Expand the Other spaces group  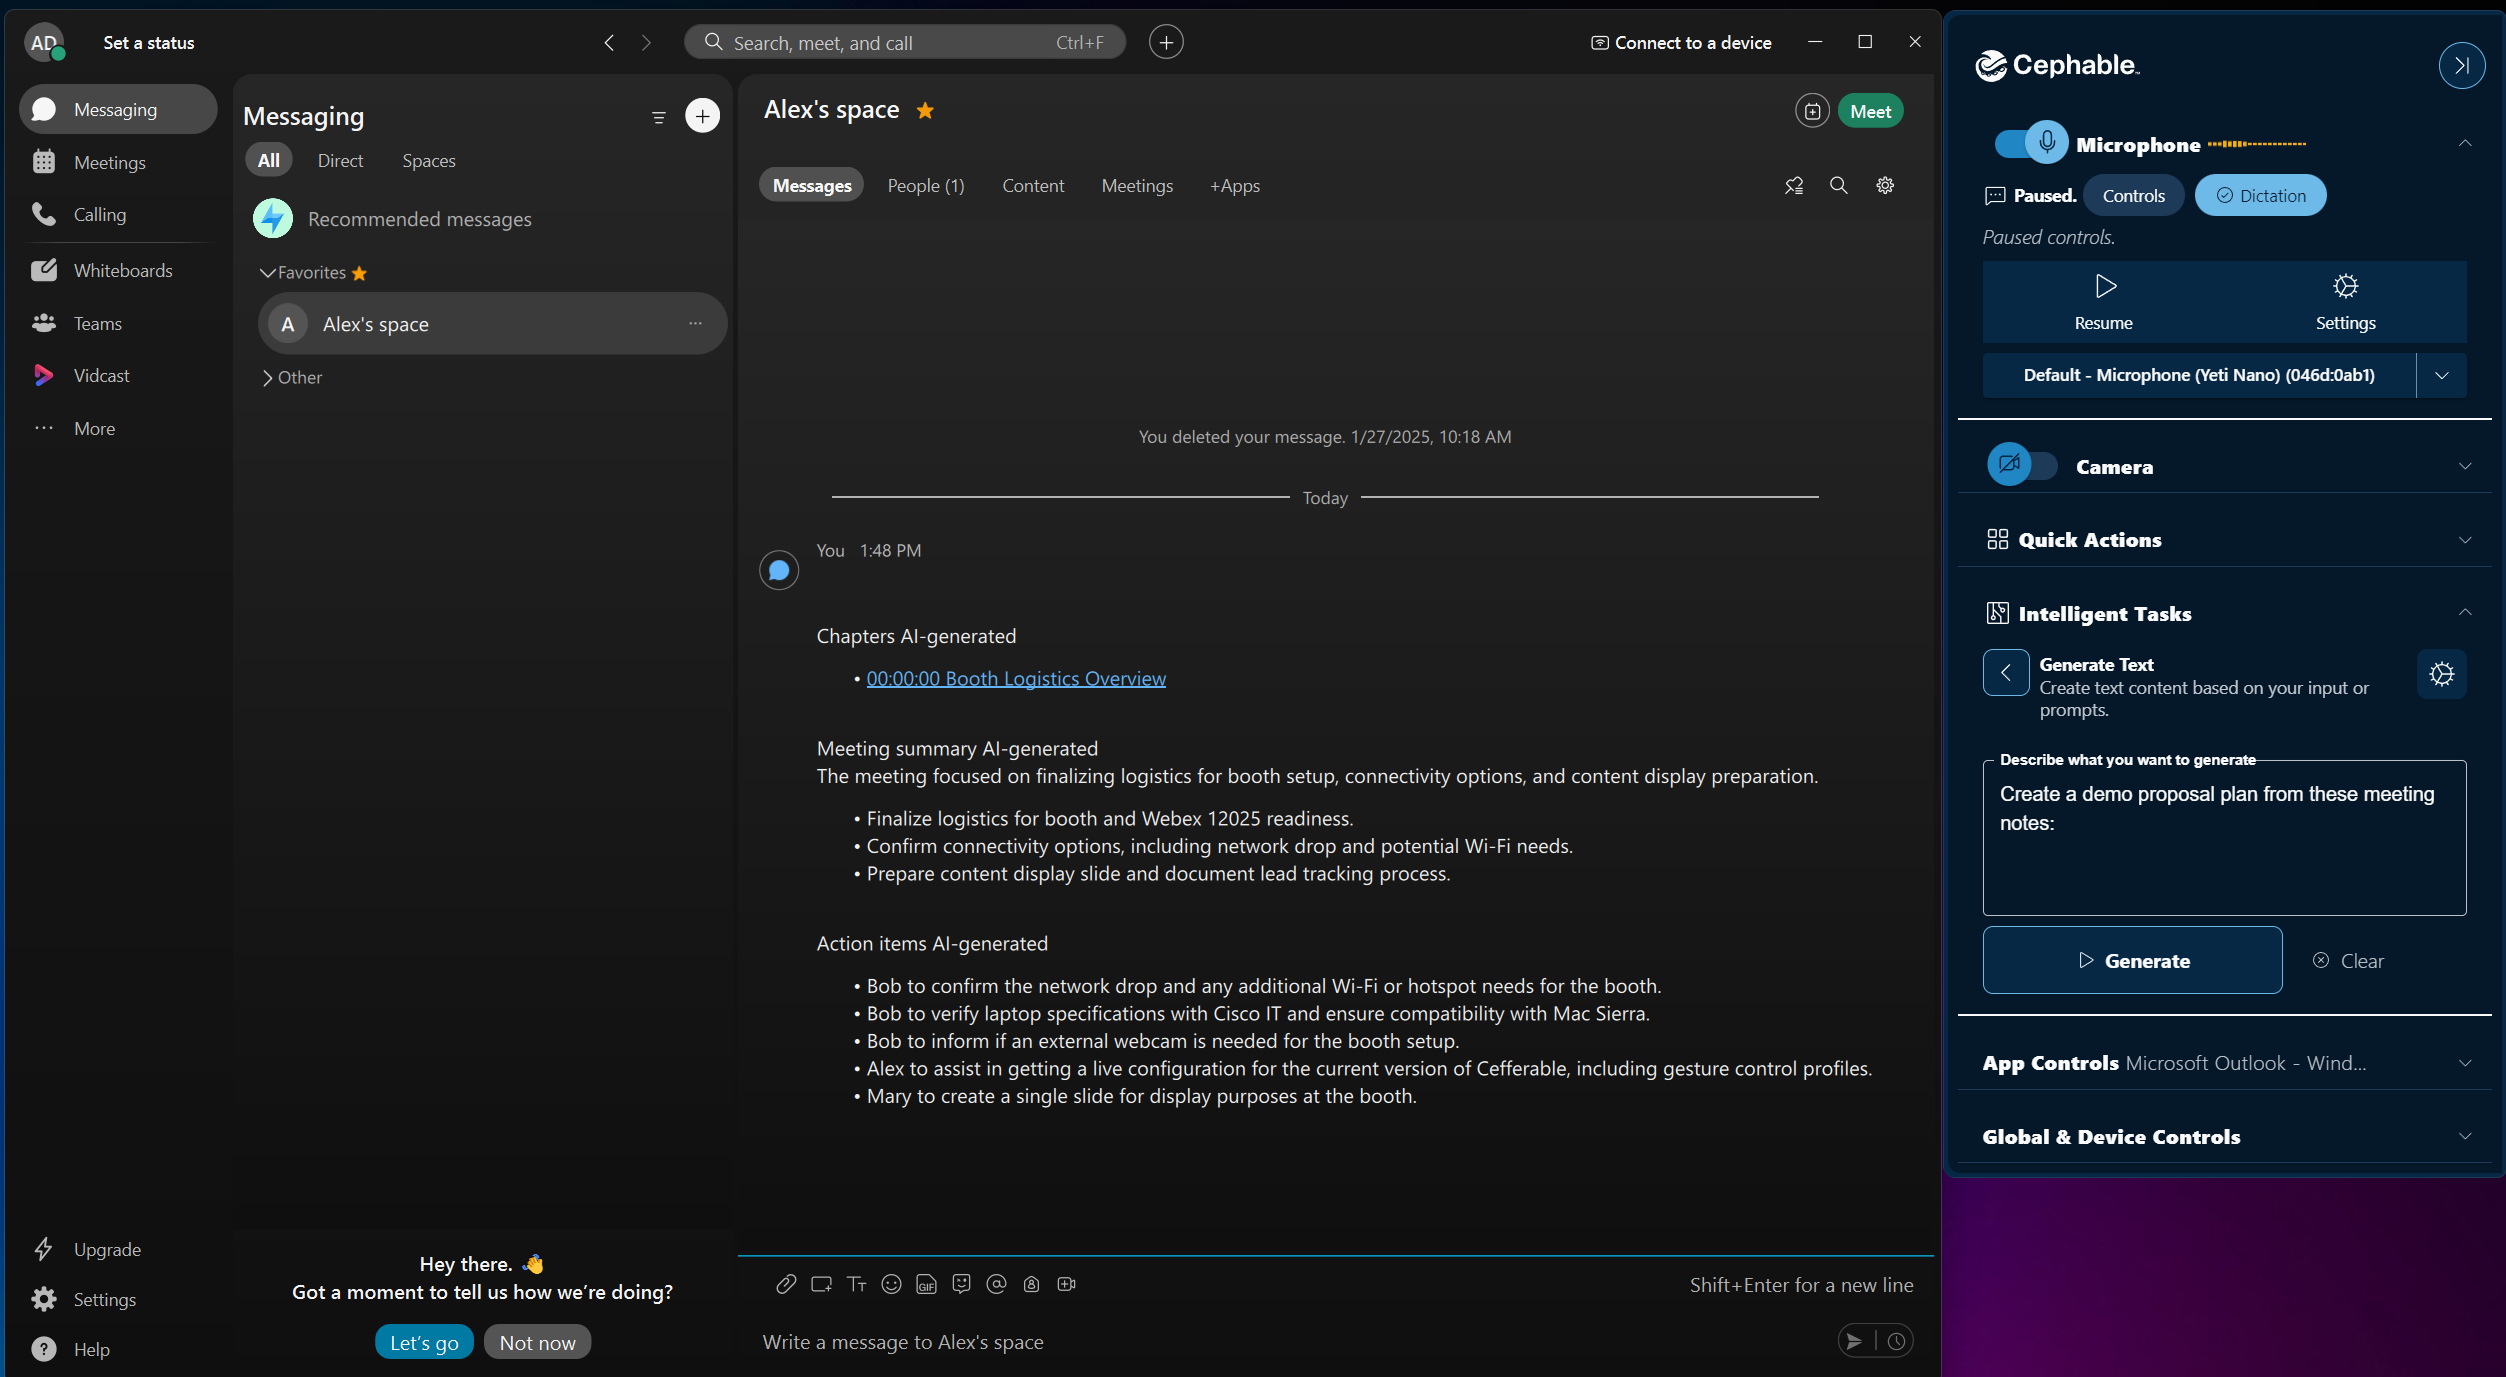(x=291, y=377)
